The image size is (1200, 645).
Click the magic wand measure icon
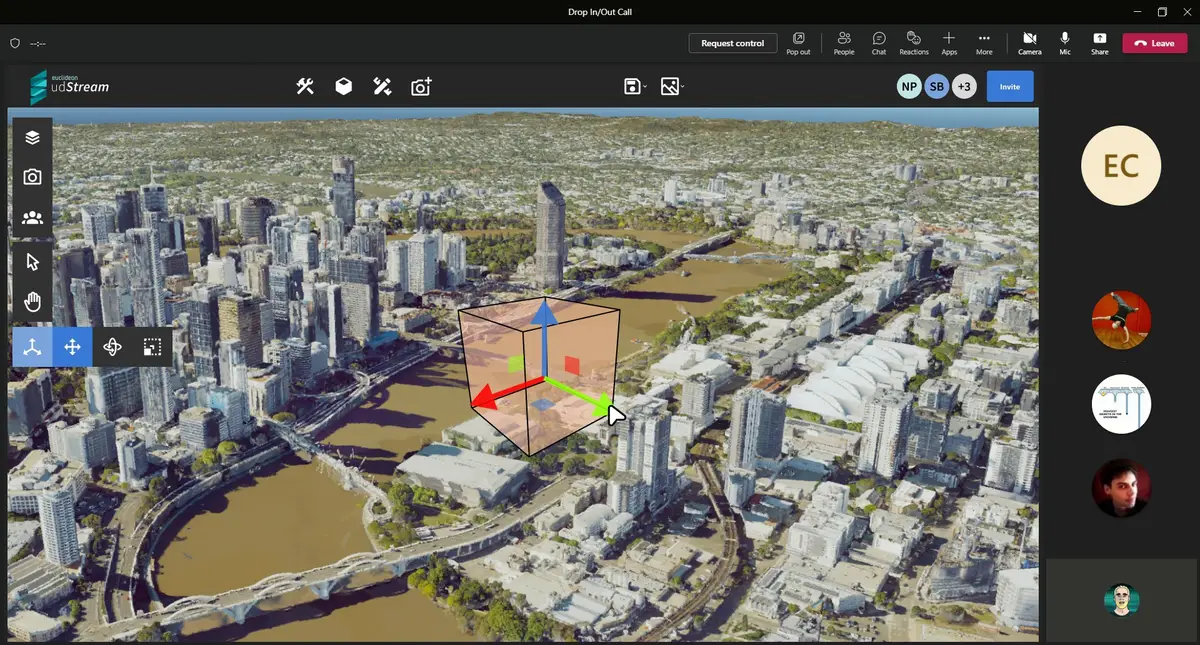point(382,87)
